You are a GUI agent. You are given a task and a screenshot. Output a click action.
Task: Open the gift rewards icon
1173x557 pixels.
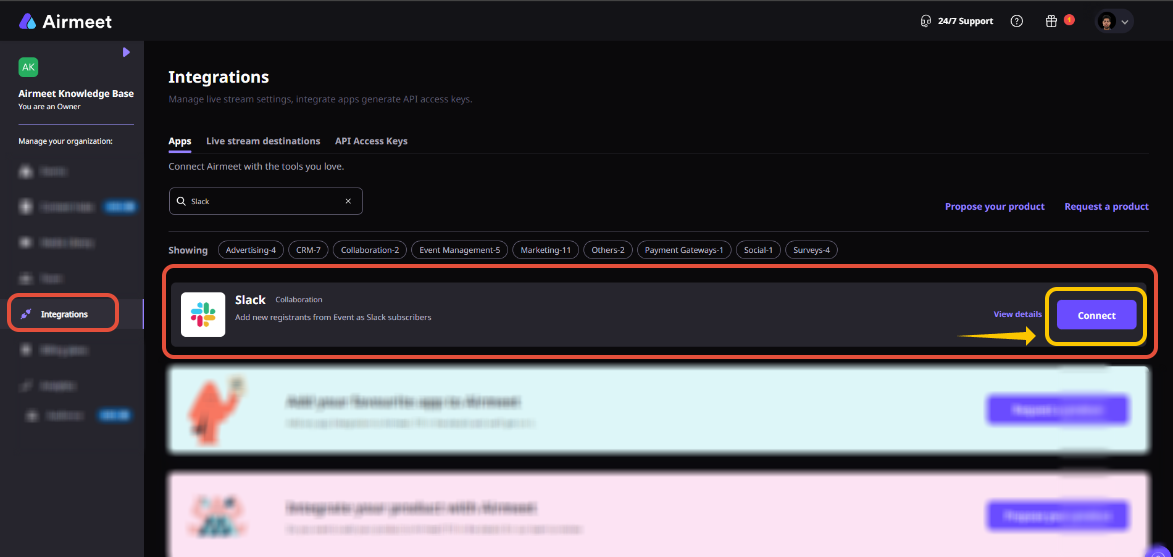(x=1052, y=21)
